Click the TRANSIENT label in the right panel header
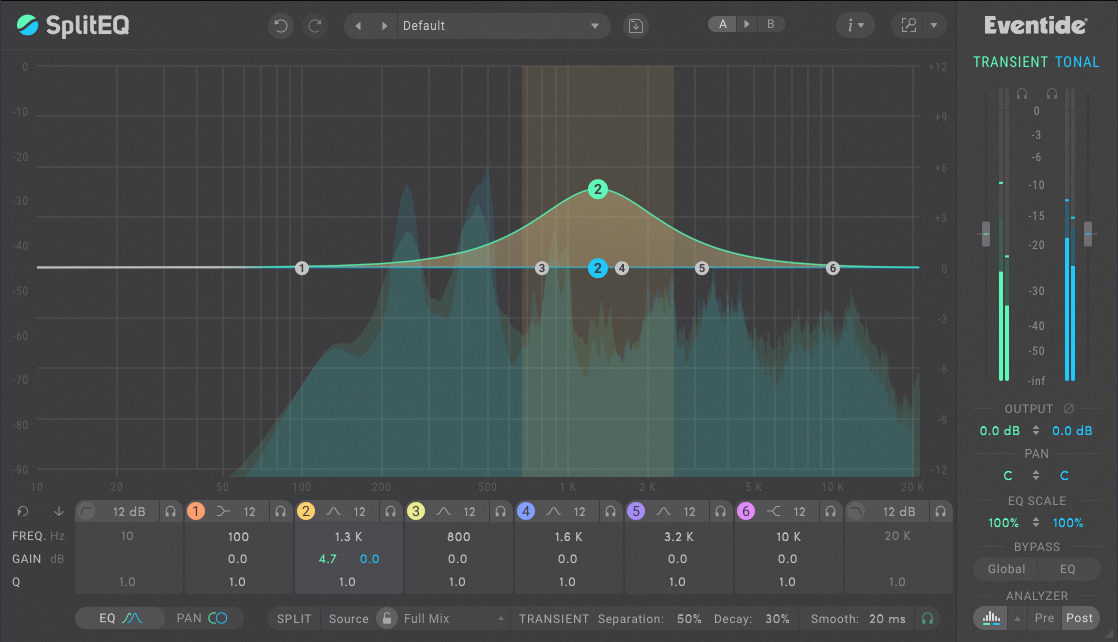 click(x=1010, y=62)
